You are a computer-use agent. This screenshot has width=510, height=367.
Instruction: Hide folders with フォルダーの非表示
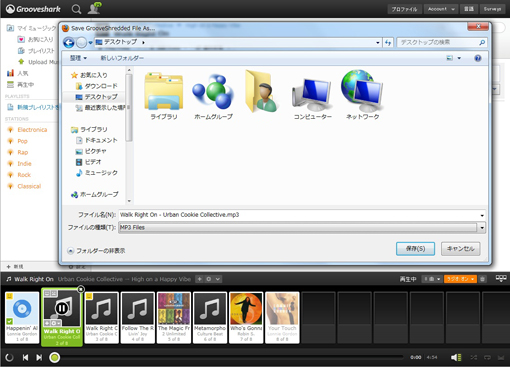96,251
